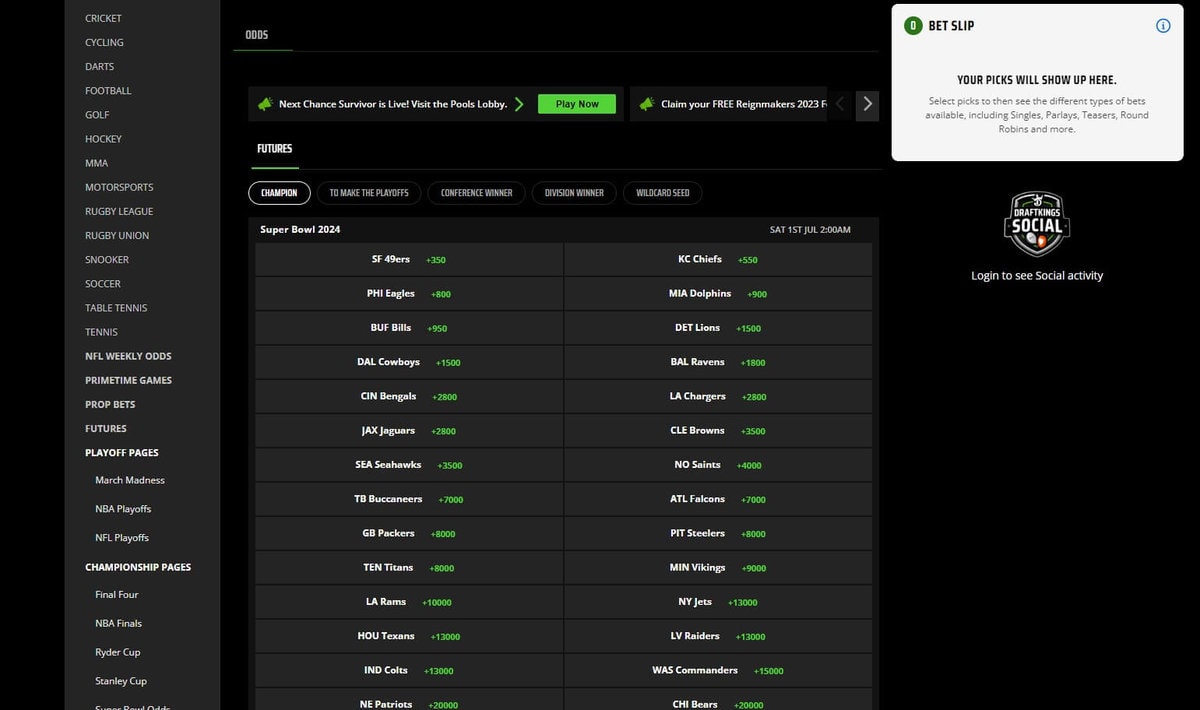The image size is (1200, 710).
Task: Open Golf in the sidebar
Action: pyautogui.click(x=97, y=115)
